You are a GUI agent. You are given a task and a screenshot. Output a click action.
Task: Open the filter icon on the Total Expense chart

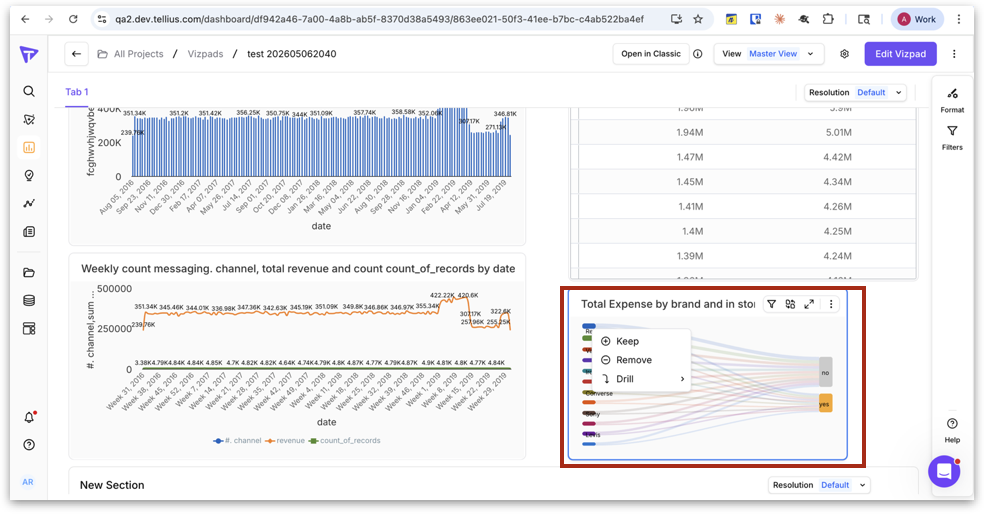point(772,304)
